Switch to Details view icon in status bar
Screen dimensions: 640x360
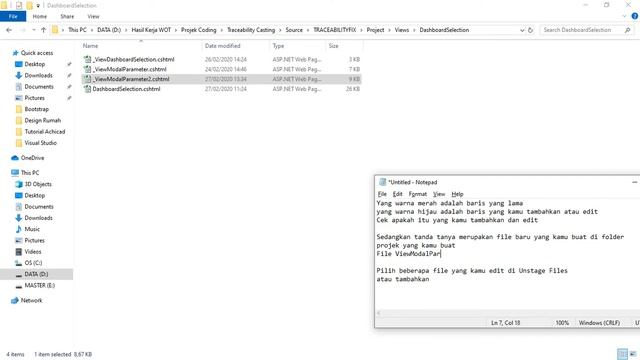622,354
